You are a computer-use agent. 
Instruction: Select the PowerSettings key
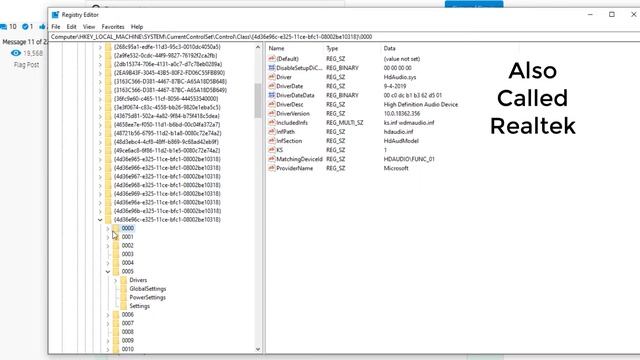(147, 297)
